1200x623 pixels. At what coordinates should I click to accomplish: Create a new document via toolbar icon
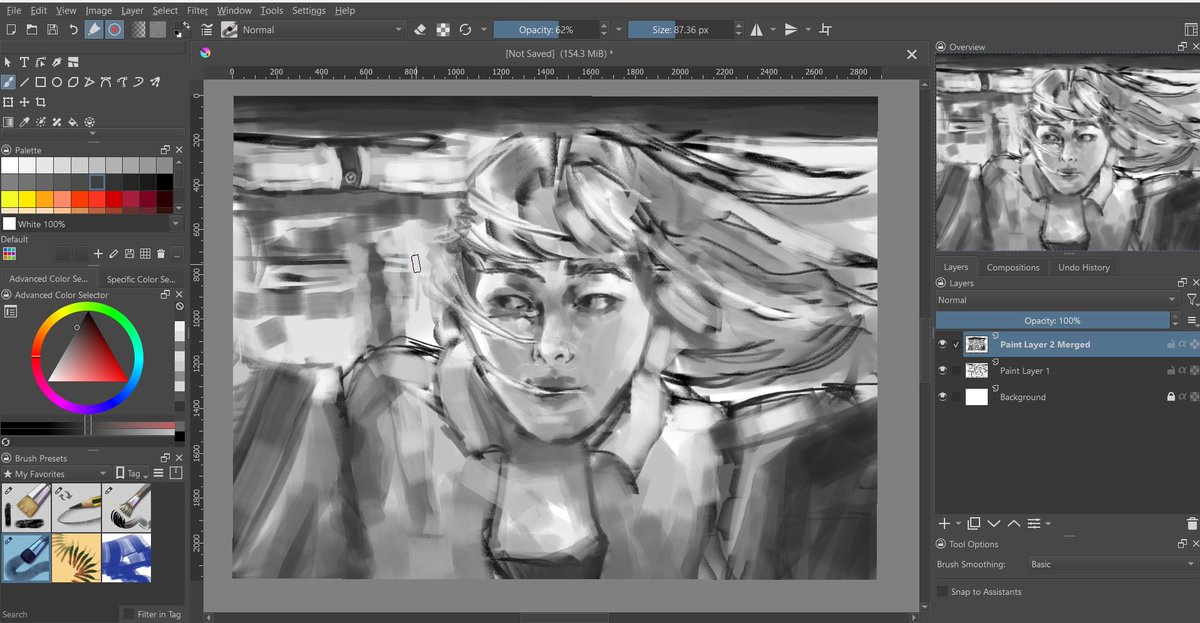point(12,30)
